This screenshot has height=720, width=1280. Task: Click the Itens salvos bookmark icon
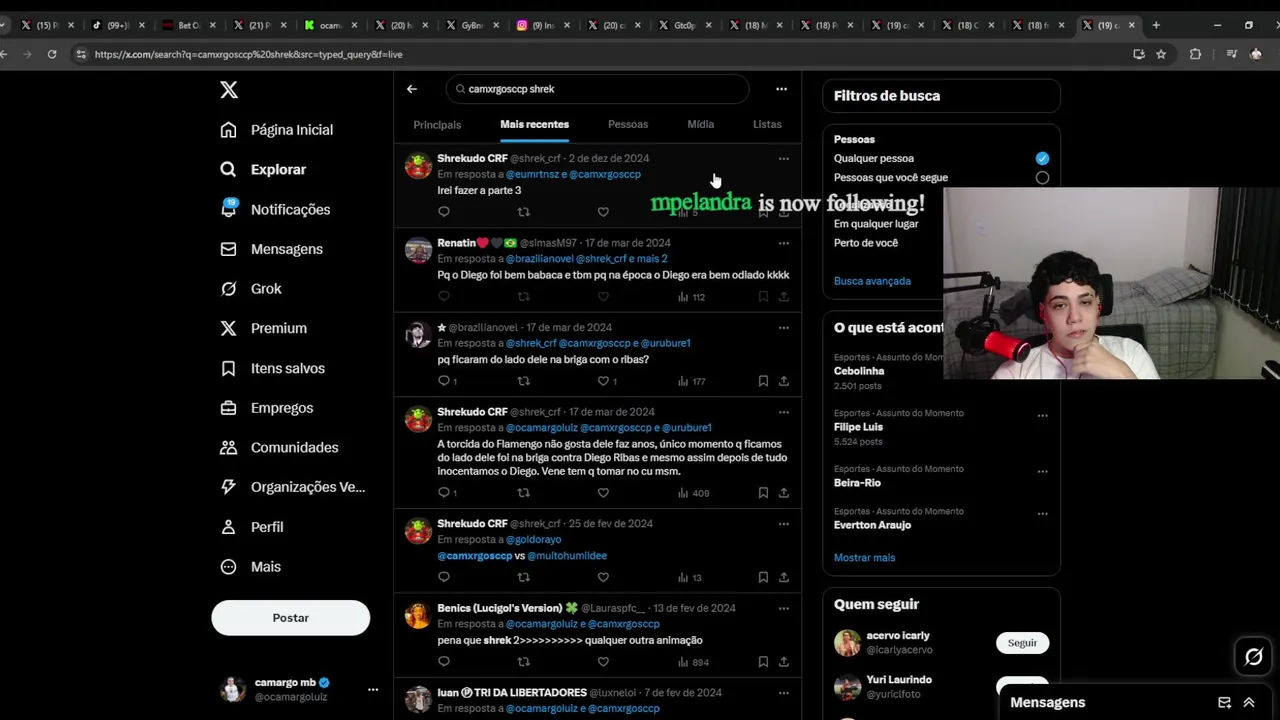(x=229, y=368)
